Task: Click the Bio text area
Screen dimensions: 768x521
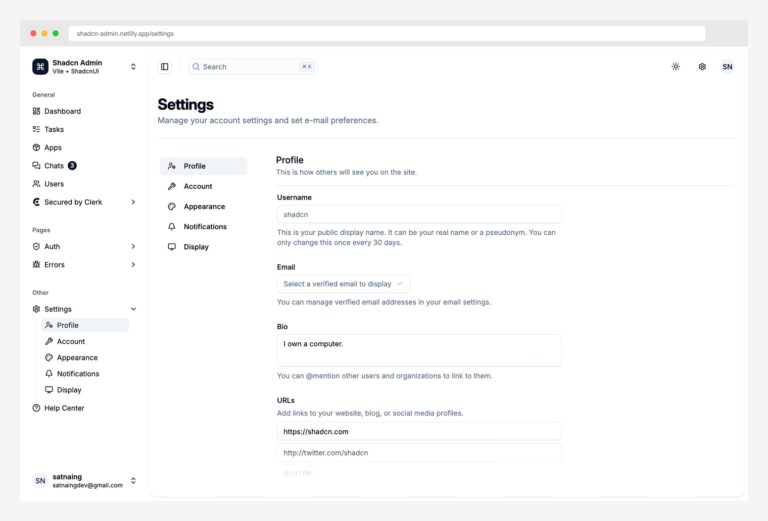Action: click(419, 351)
